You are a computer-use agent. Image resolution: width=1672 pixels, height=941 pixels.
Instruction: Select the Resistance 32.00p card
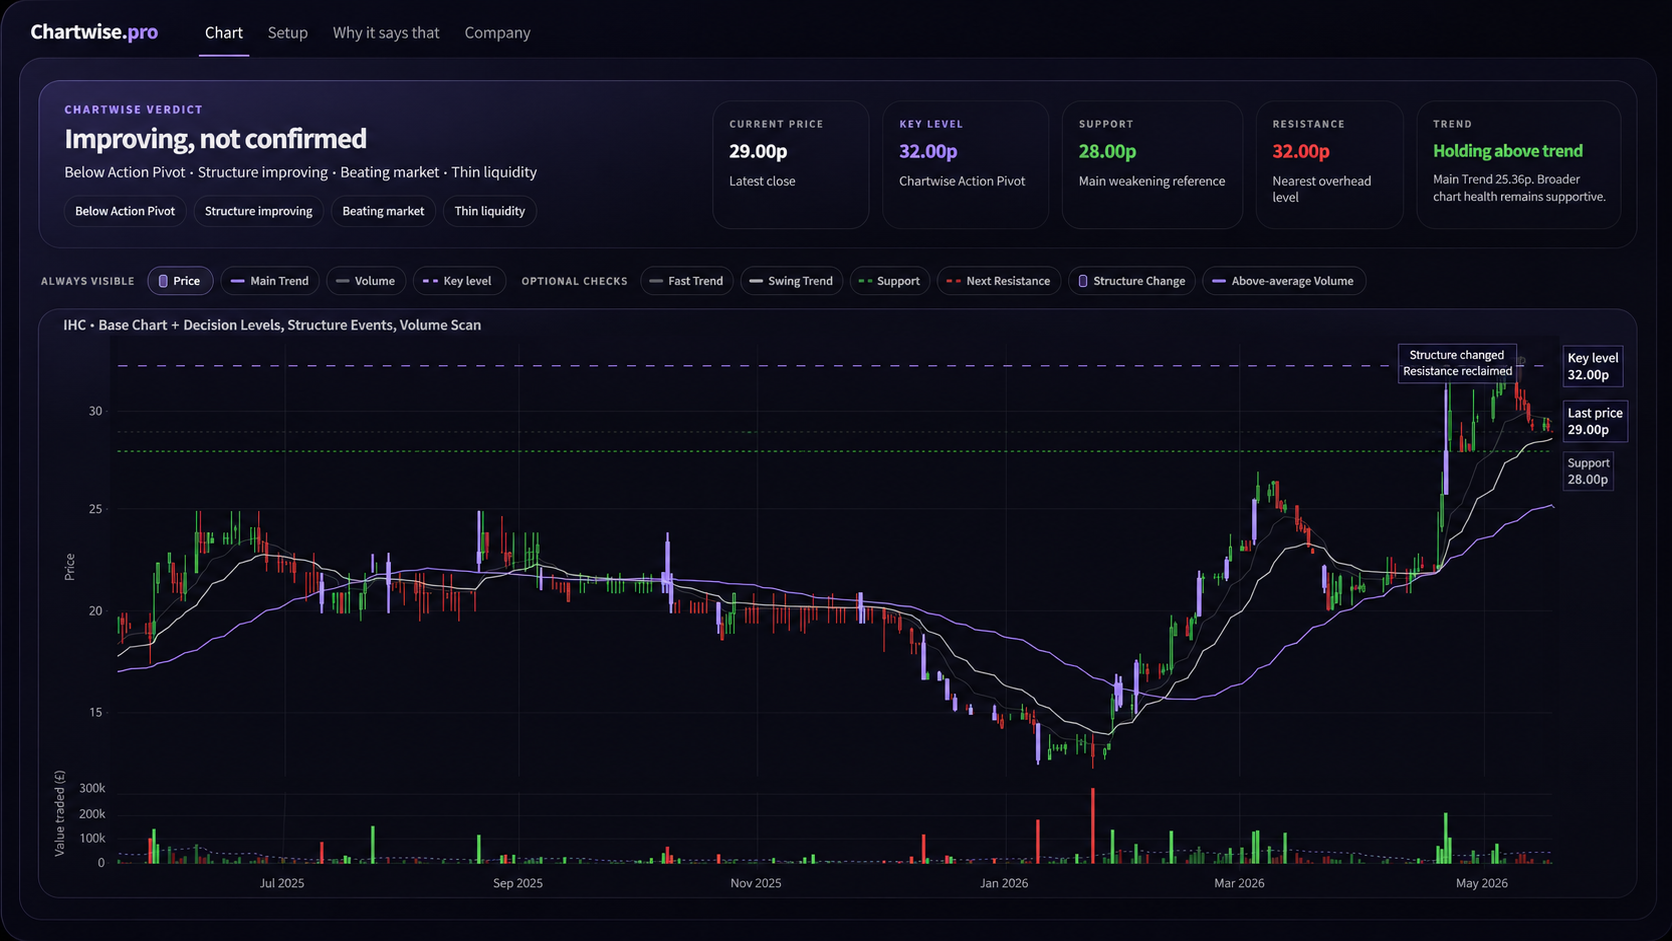click(1329, 165)
